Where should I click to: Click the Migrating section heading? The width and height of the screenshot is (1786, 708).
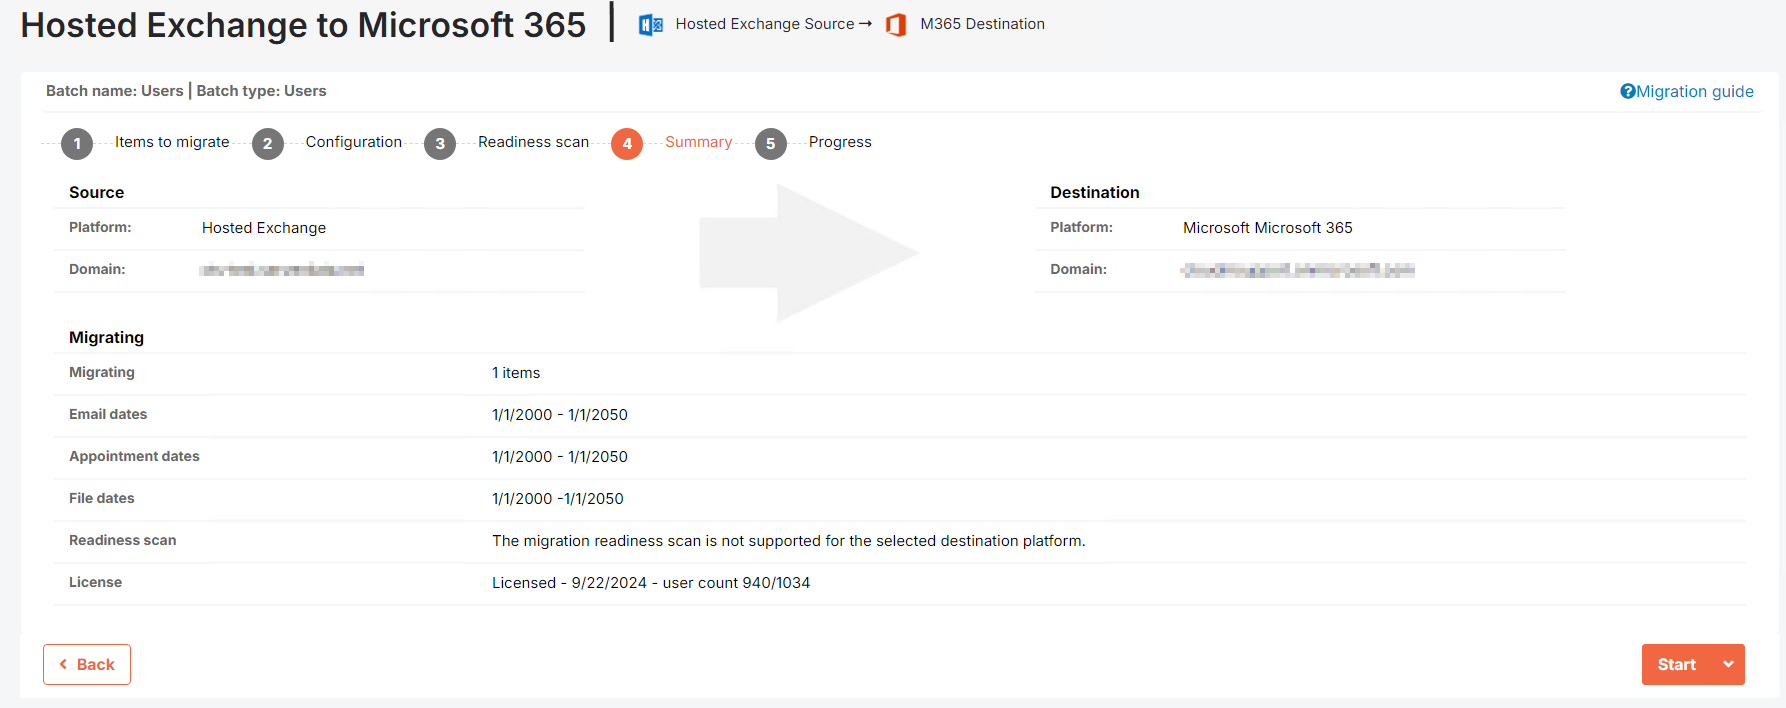pos(106,337)
